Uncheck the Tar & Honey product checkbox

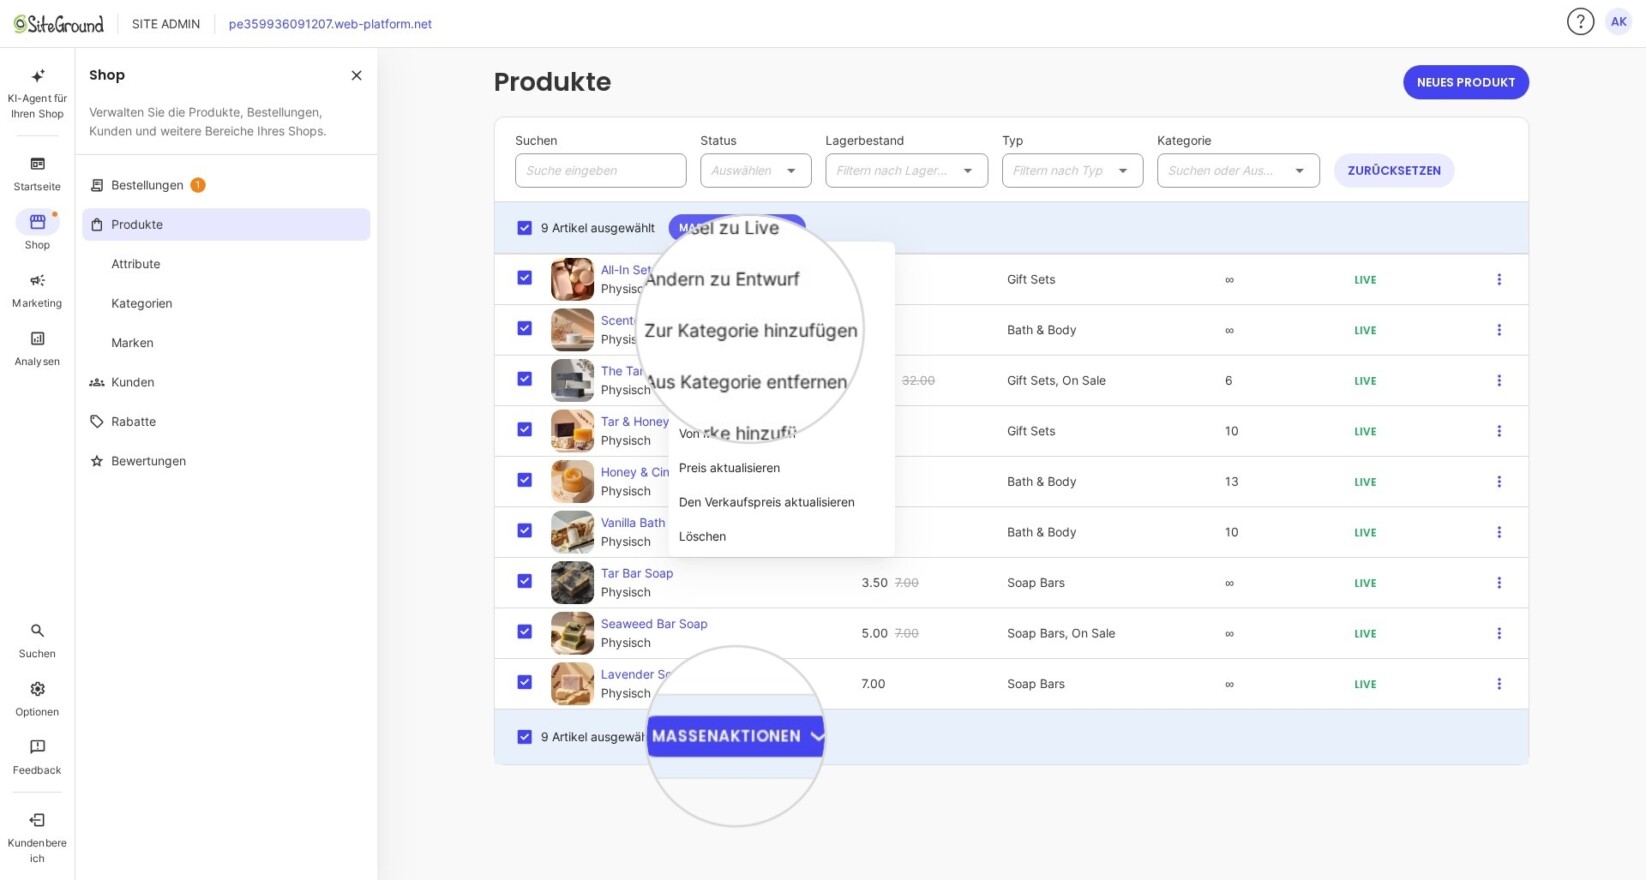pos(524,430)
